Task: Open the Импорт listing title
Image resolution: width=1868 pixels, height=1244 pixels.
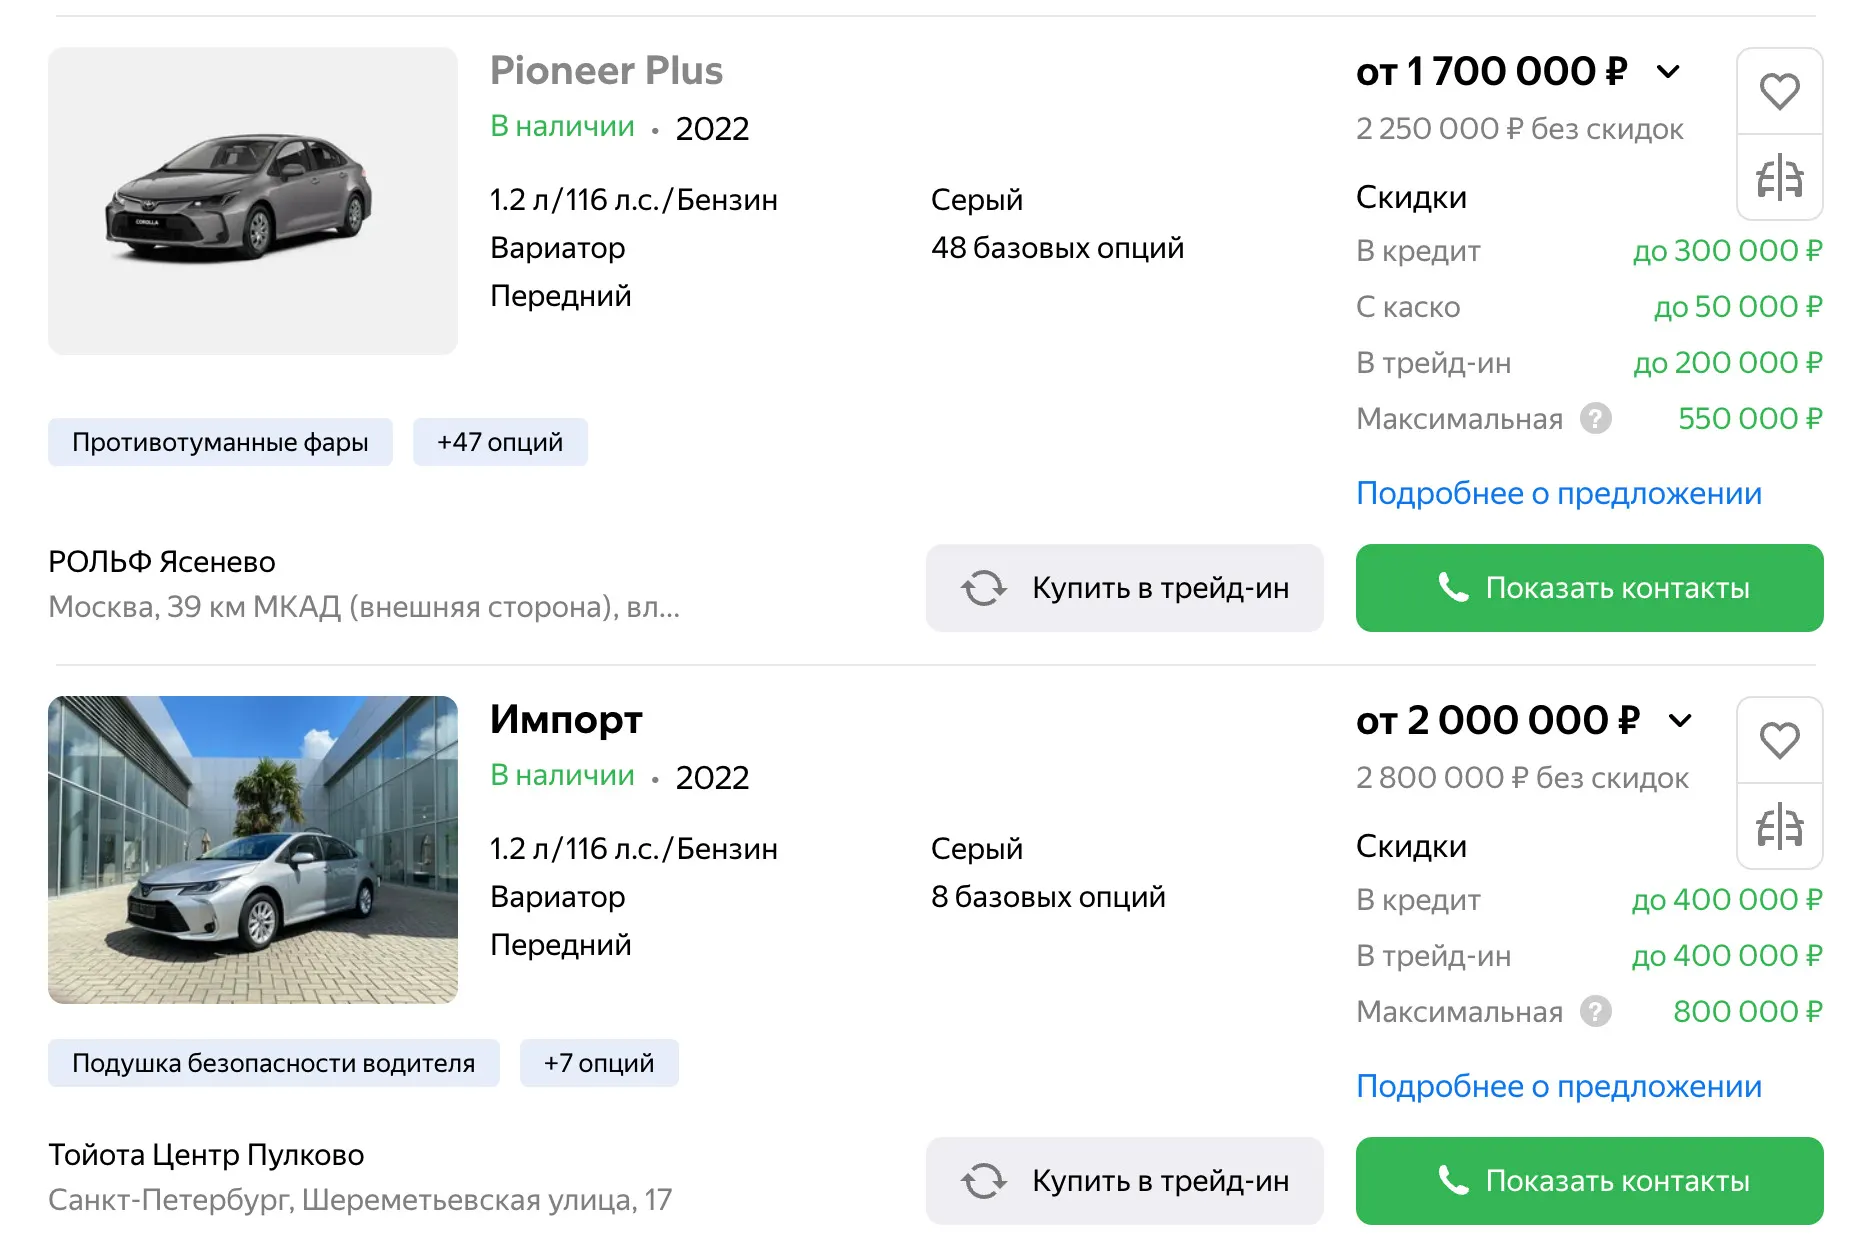Action: point(566,720)
